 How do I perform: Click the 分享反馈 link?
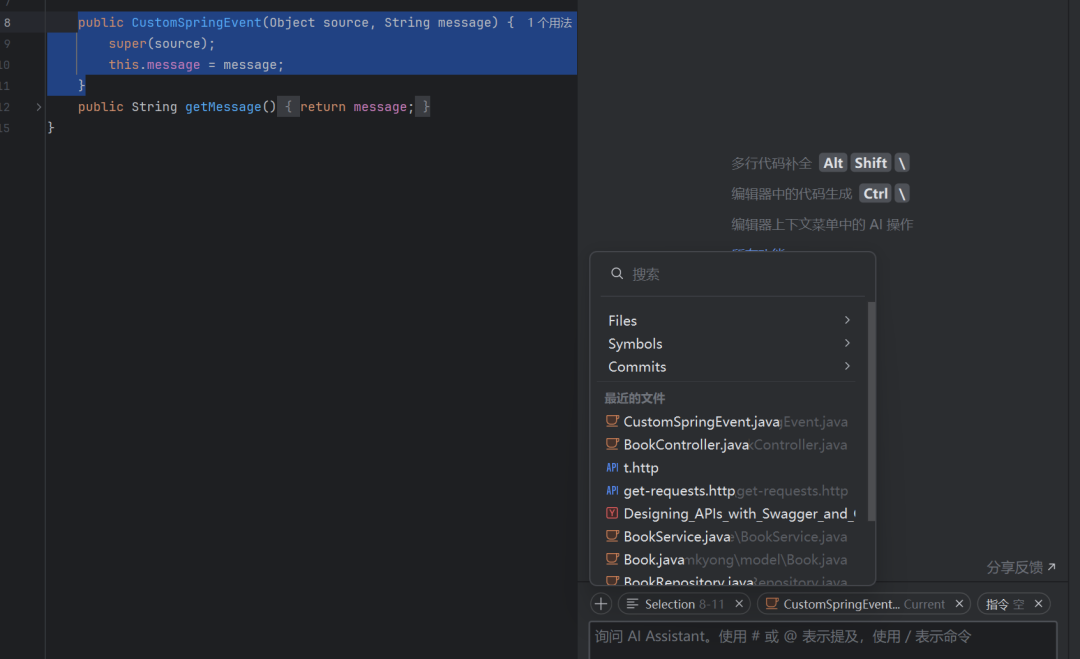pyautogui.click(x=1021, y=567)
